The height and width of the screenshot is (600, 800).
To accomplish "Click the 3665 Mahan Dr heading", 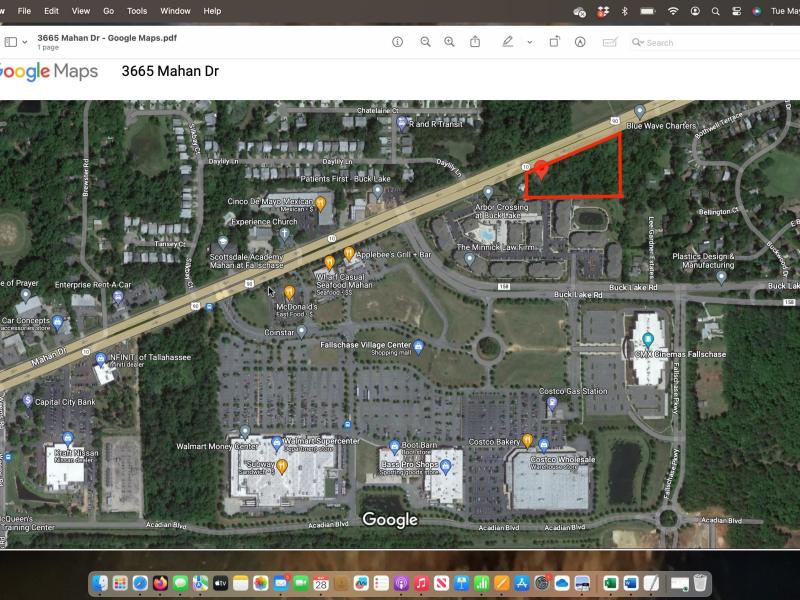I will tap(170, 71).
